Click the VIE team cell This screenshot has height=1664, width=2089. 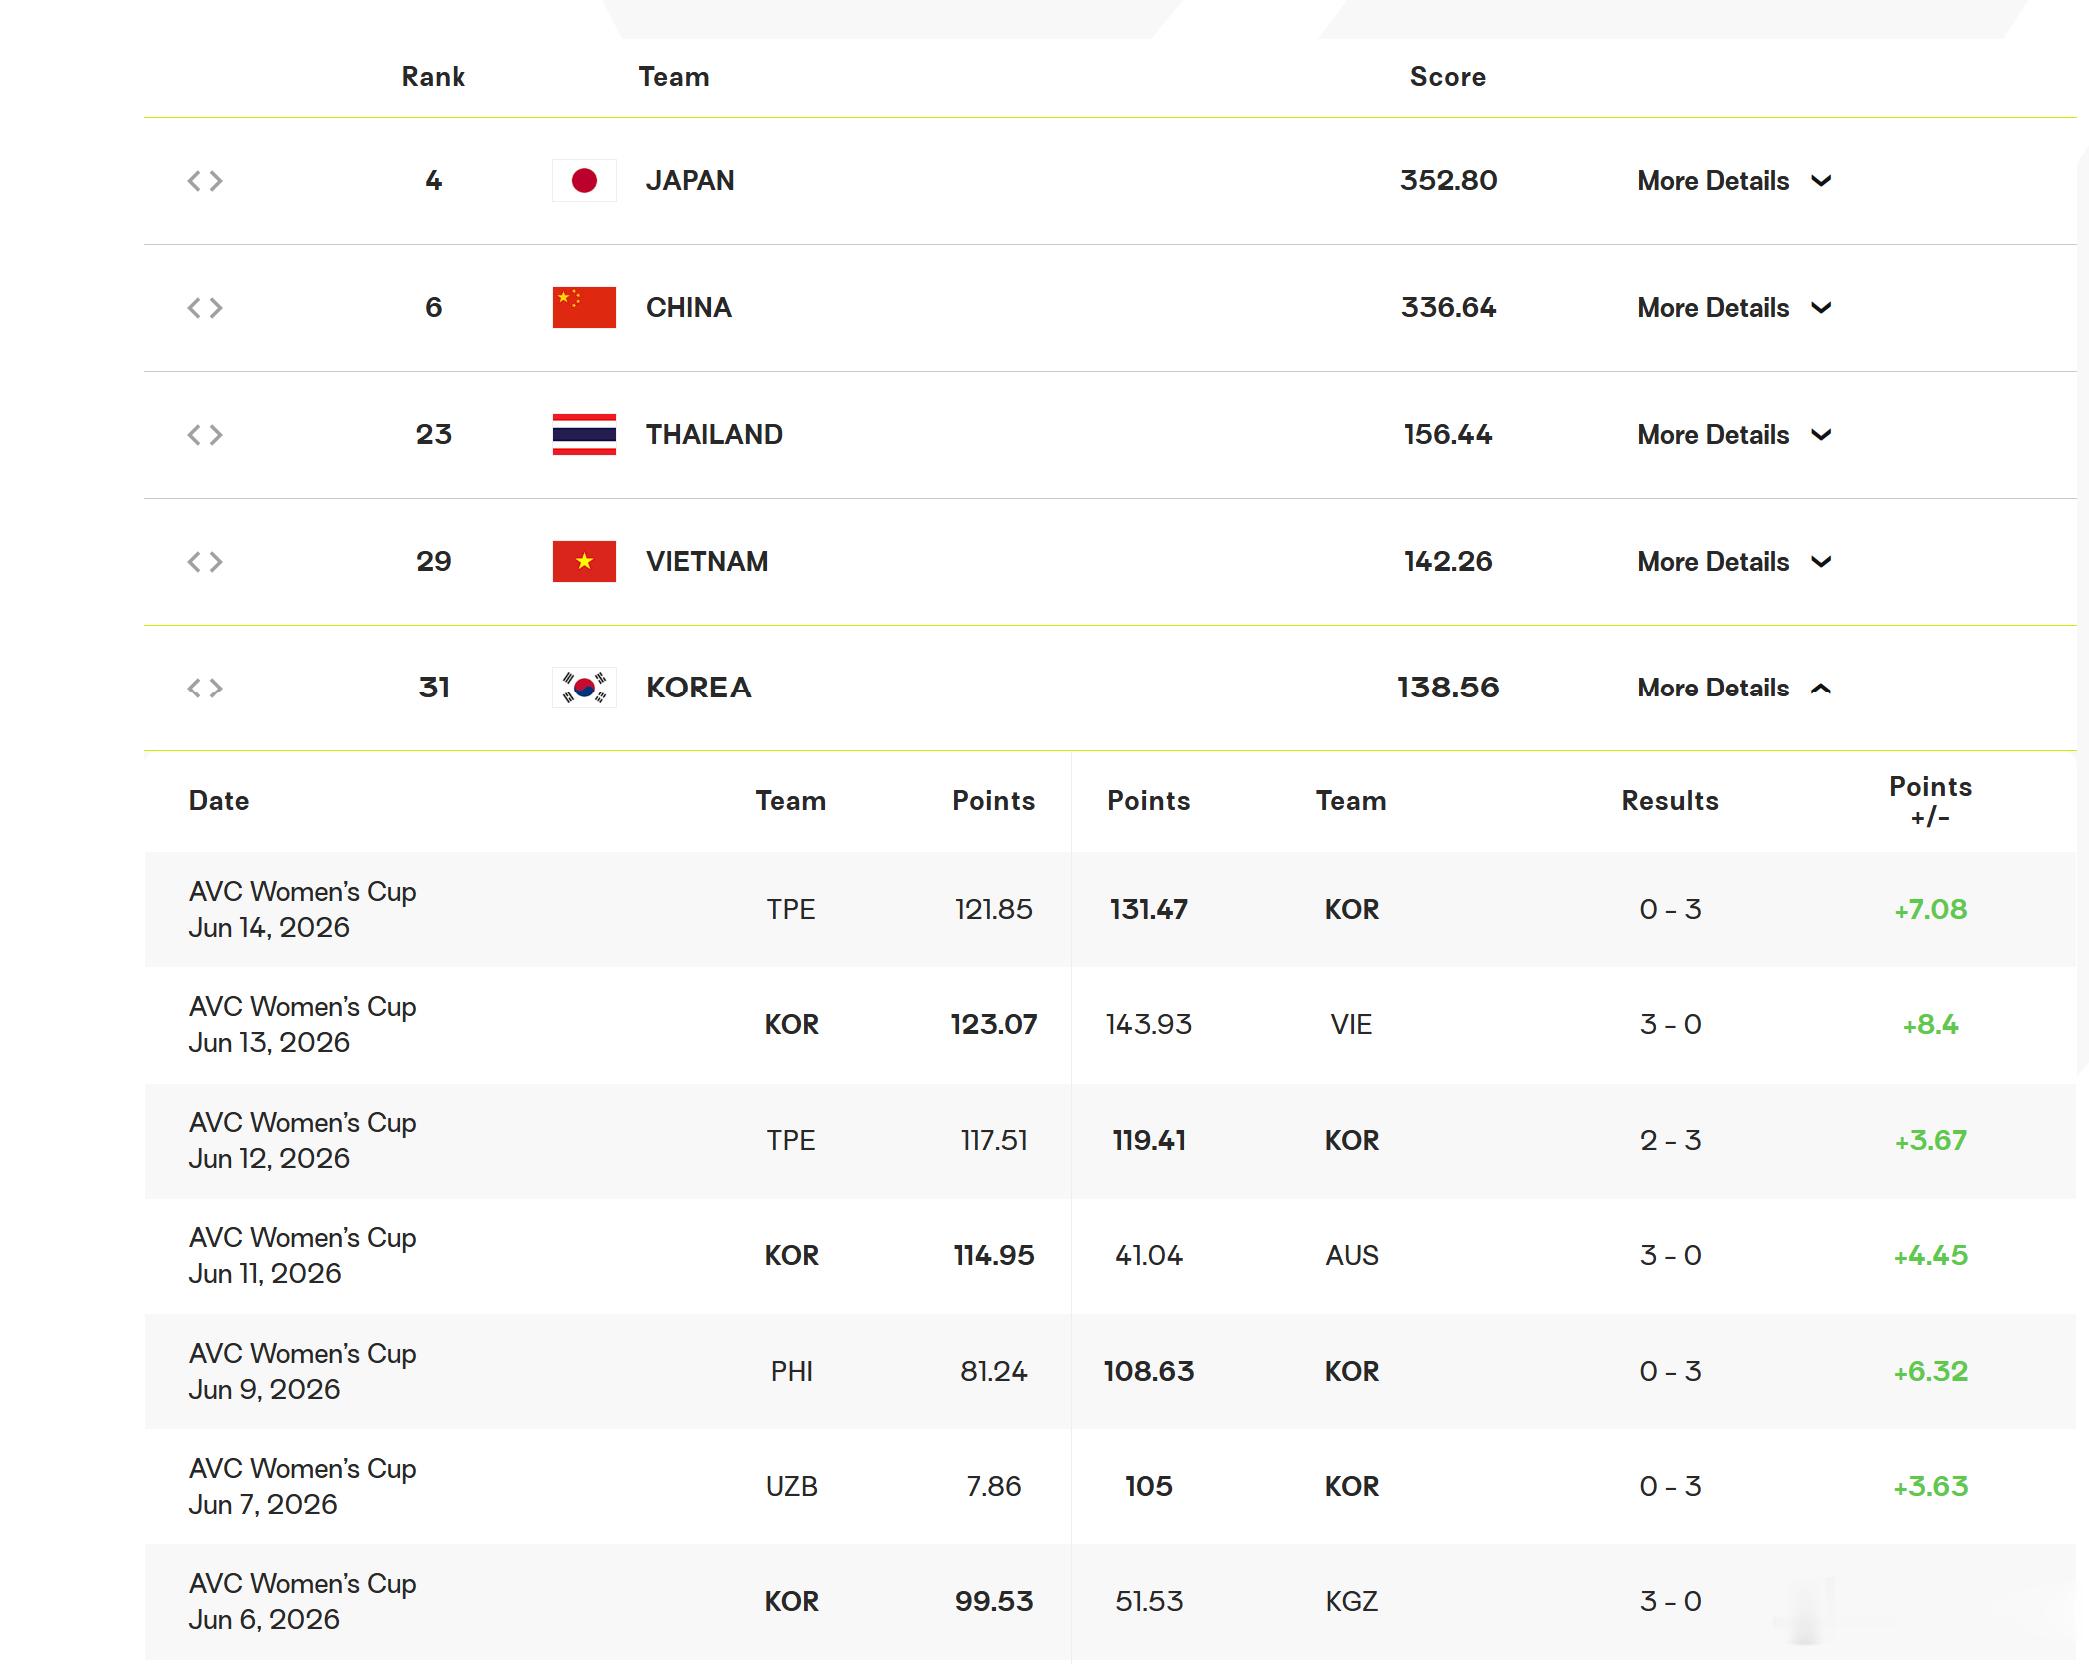tap(1351, 1024)
